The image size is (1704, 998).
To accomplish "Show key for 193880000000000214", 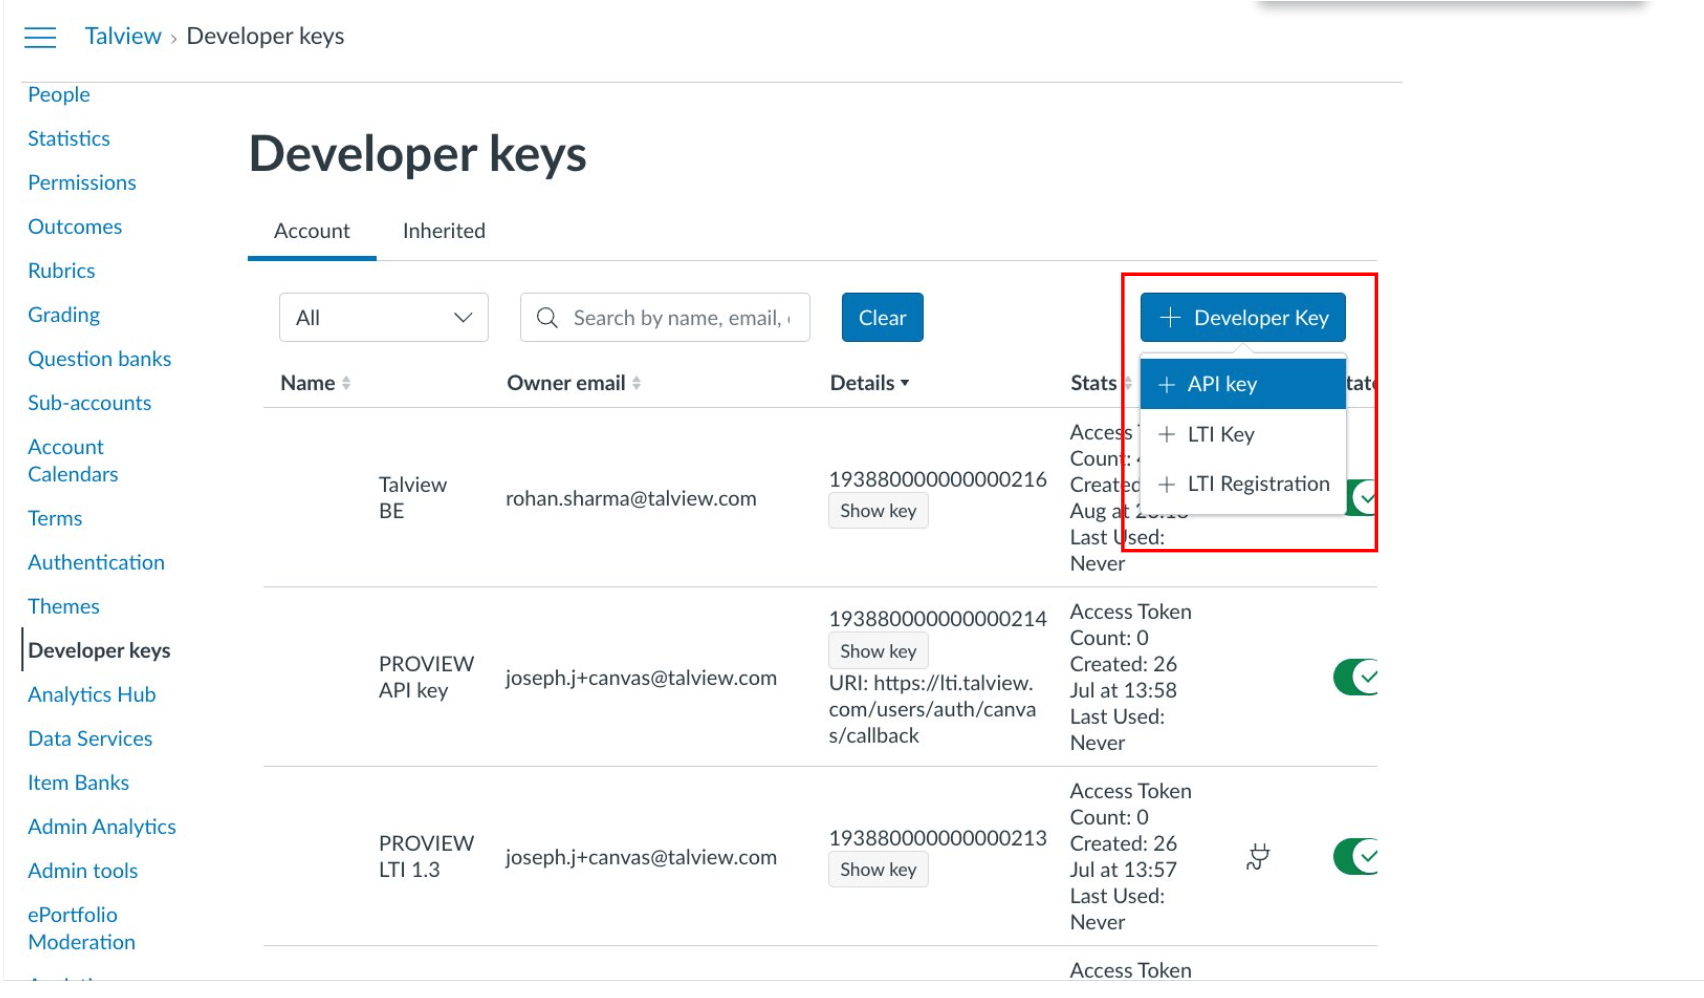I will 878,651.
